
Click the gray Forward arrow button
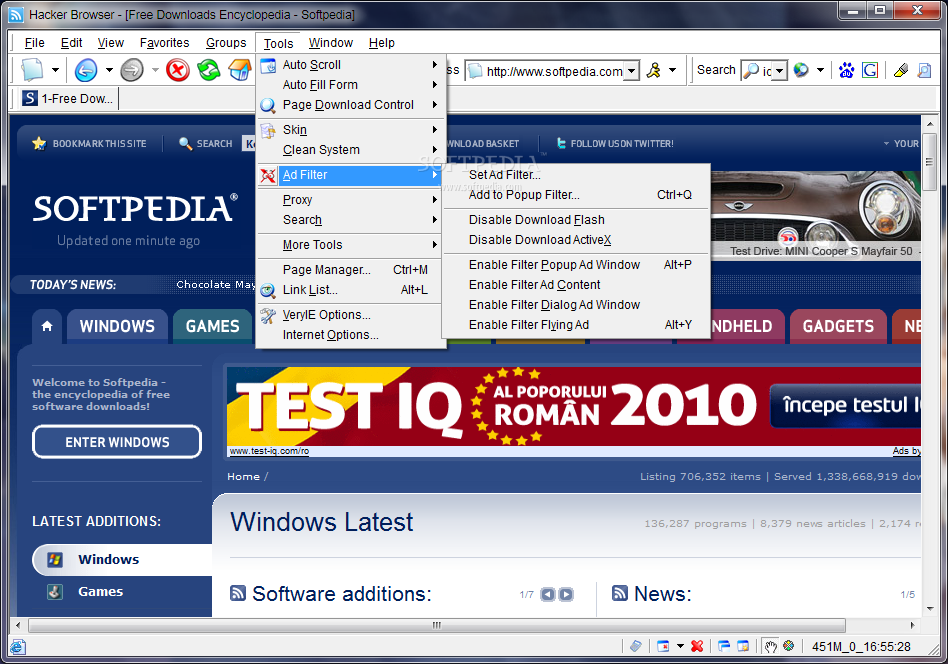tap(132, 70)
